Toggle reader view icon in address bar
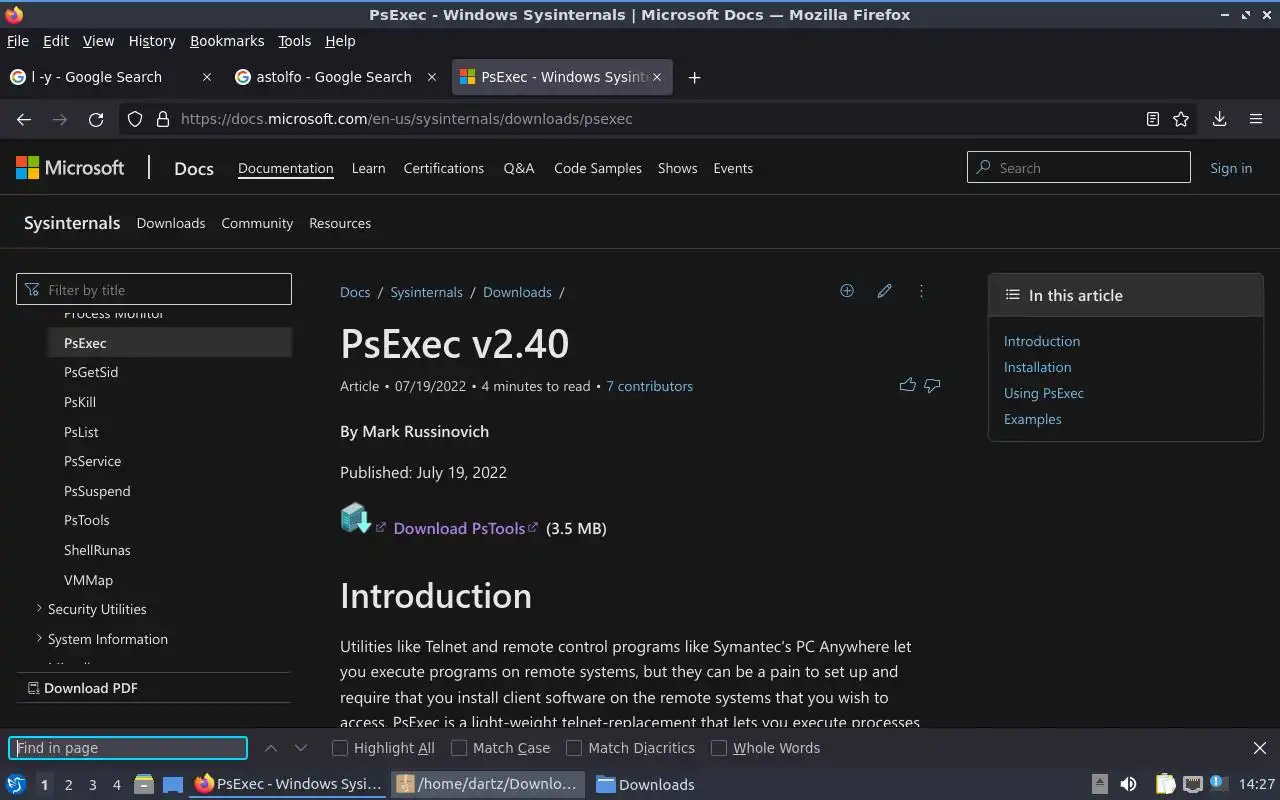 pos(1152,119)
